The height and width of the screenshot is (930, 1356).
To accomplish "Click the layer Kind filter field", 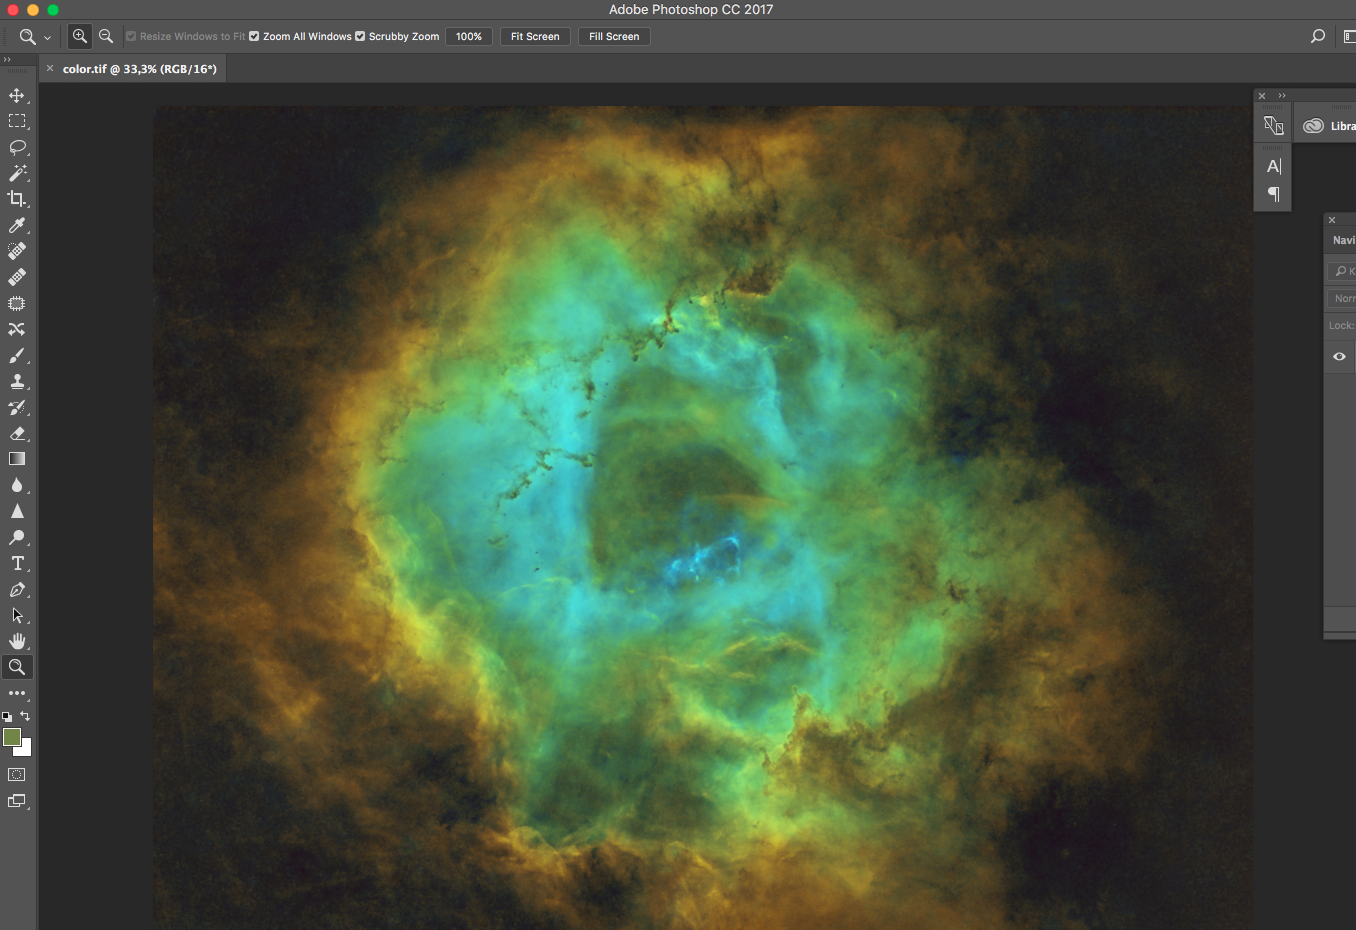I will [1342, 271].
